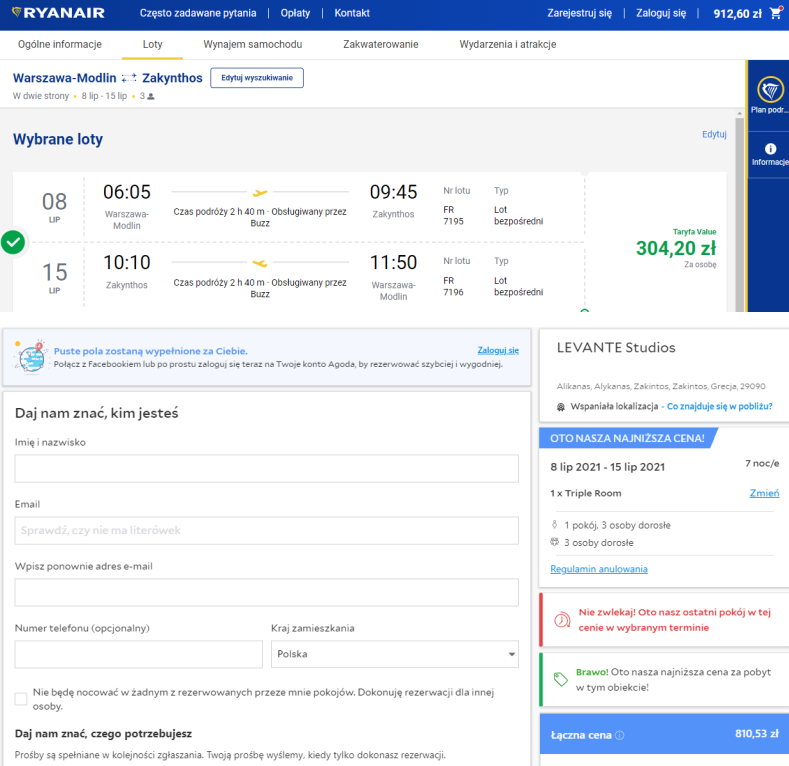Click the globe illustration in the login banner
The width and height of the screenshot is (789, 766).
point(32,357)
